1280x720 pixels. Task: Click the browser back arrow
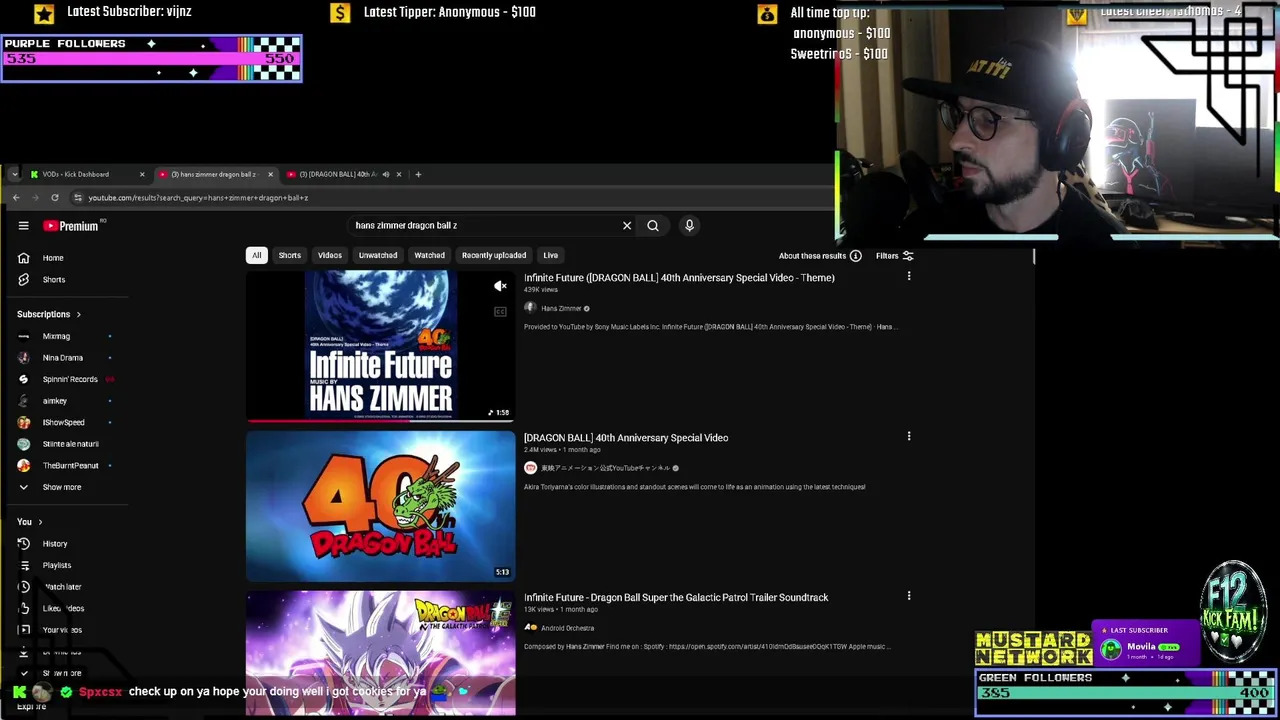pos(16,198)
